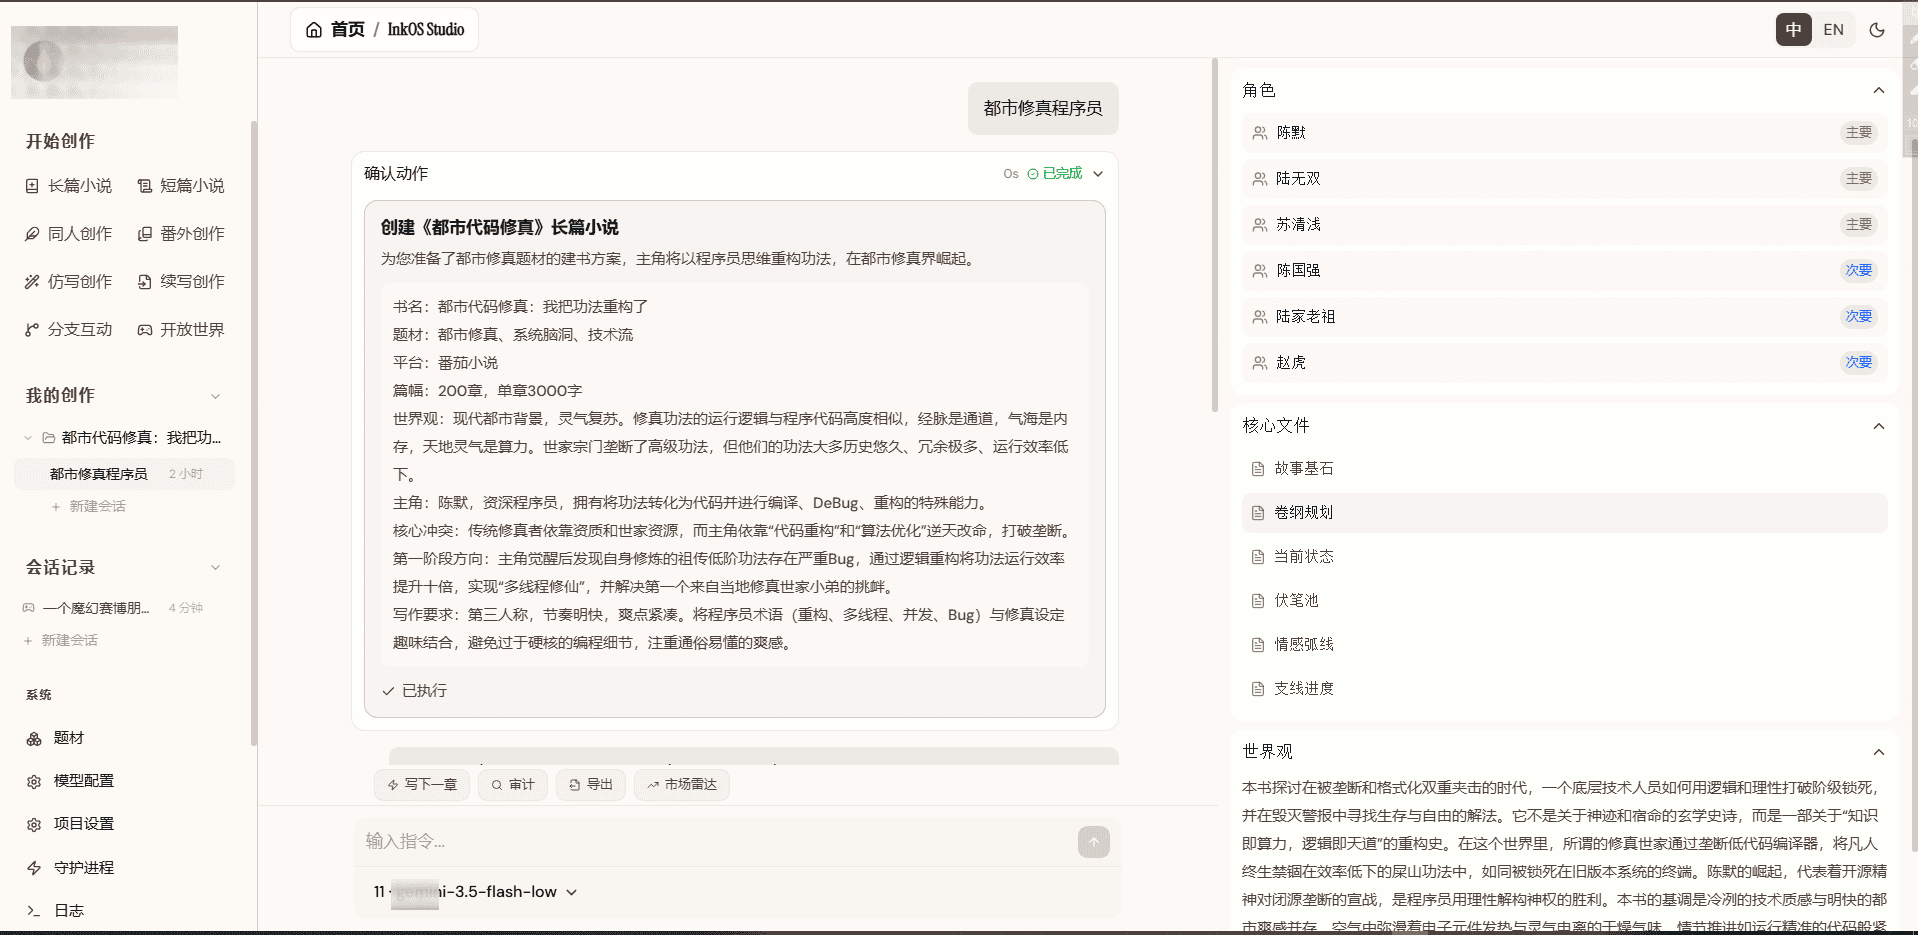Select character 陆家老祖
Viewport: 1918px width, 935px height.
click(1565, 317)
